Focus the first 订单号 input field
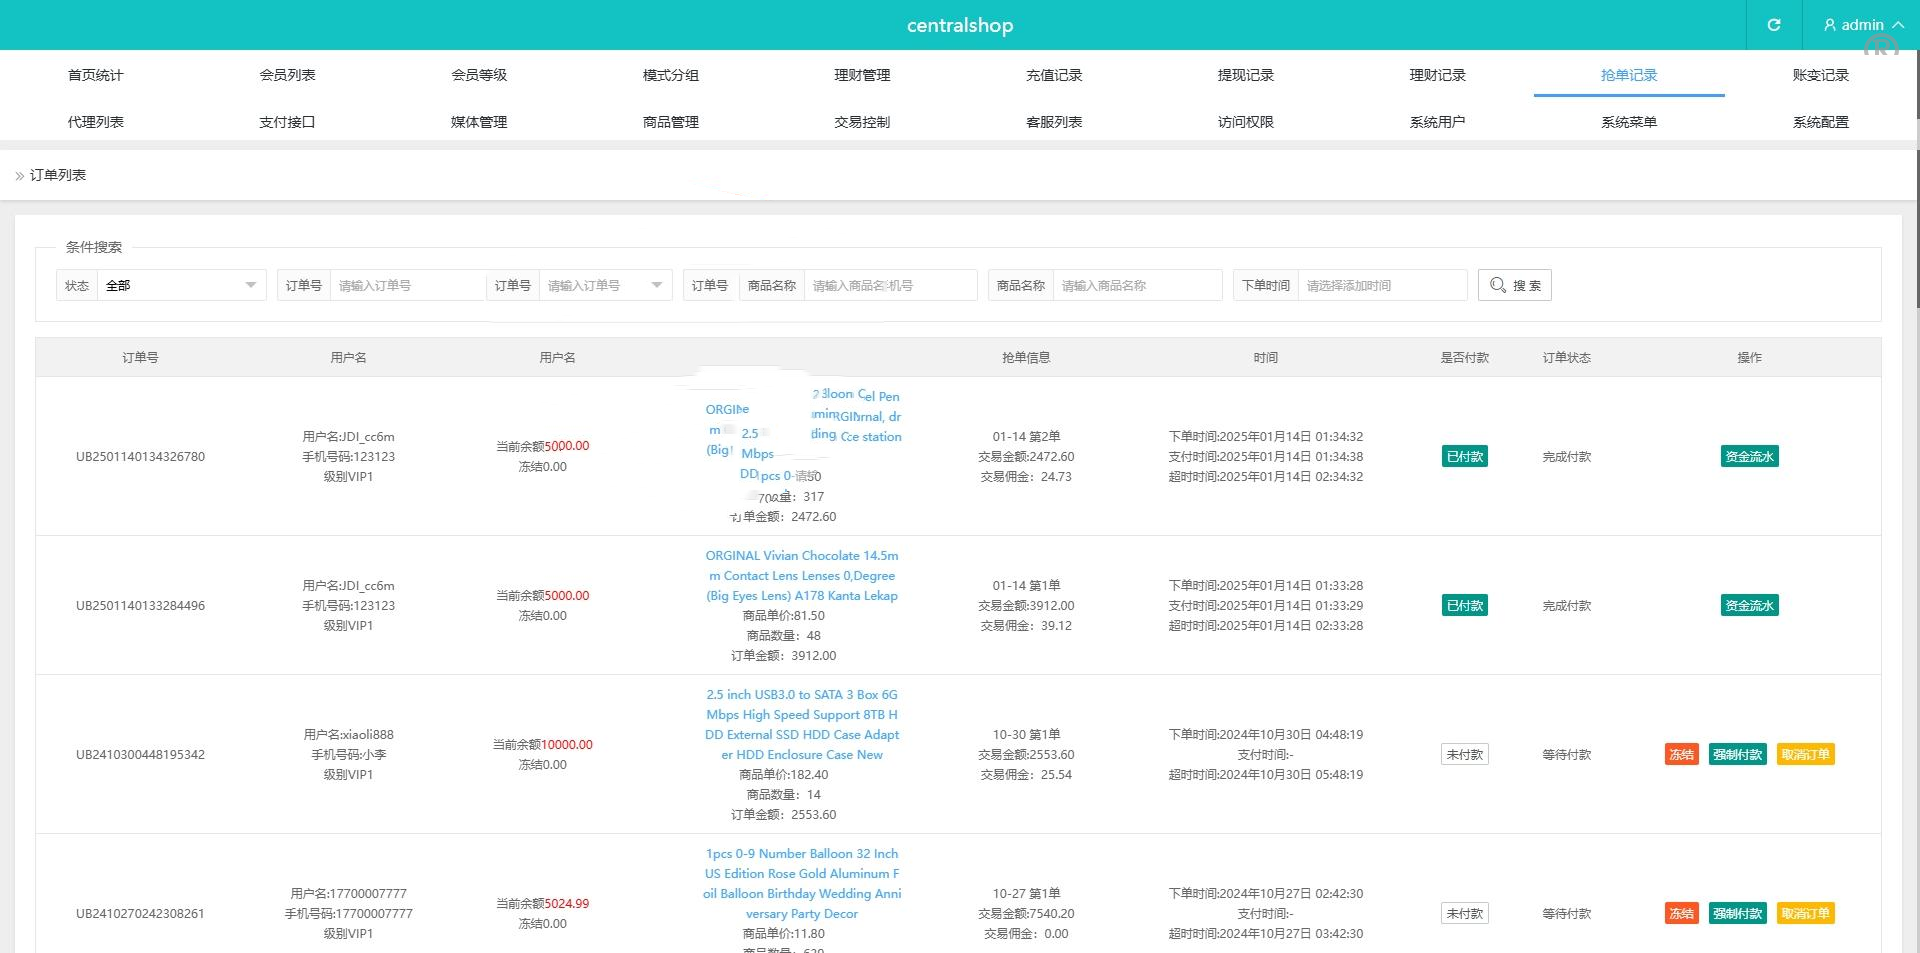The height and width of the screenshot is (953, 1920). (x=407, y=285)
